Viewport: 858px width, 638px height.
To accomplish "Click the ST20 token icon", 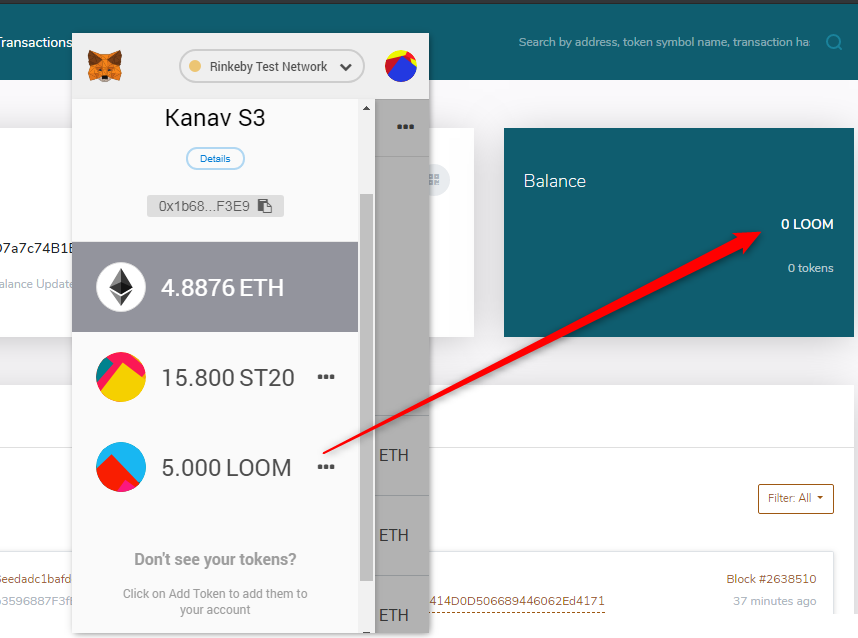I will coord(120,377).
